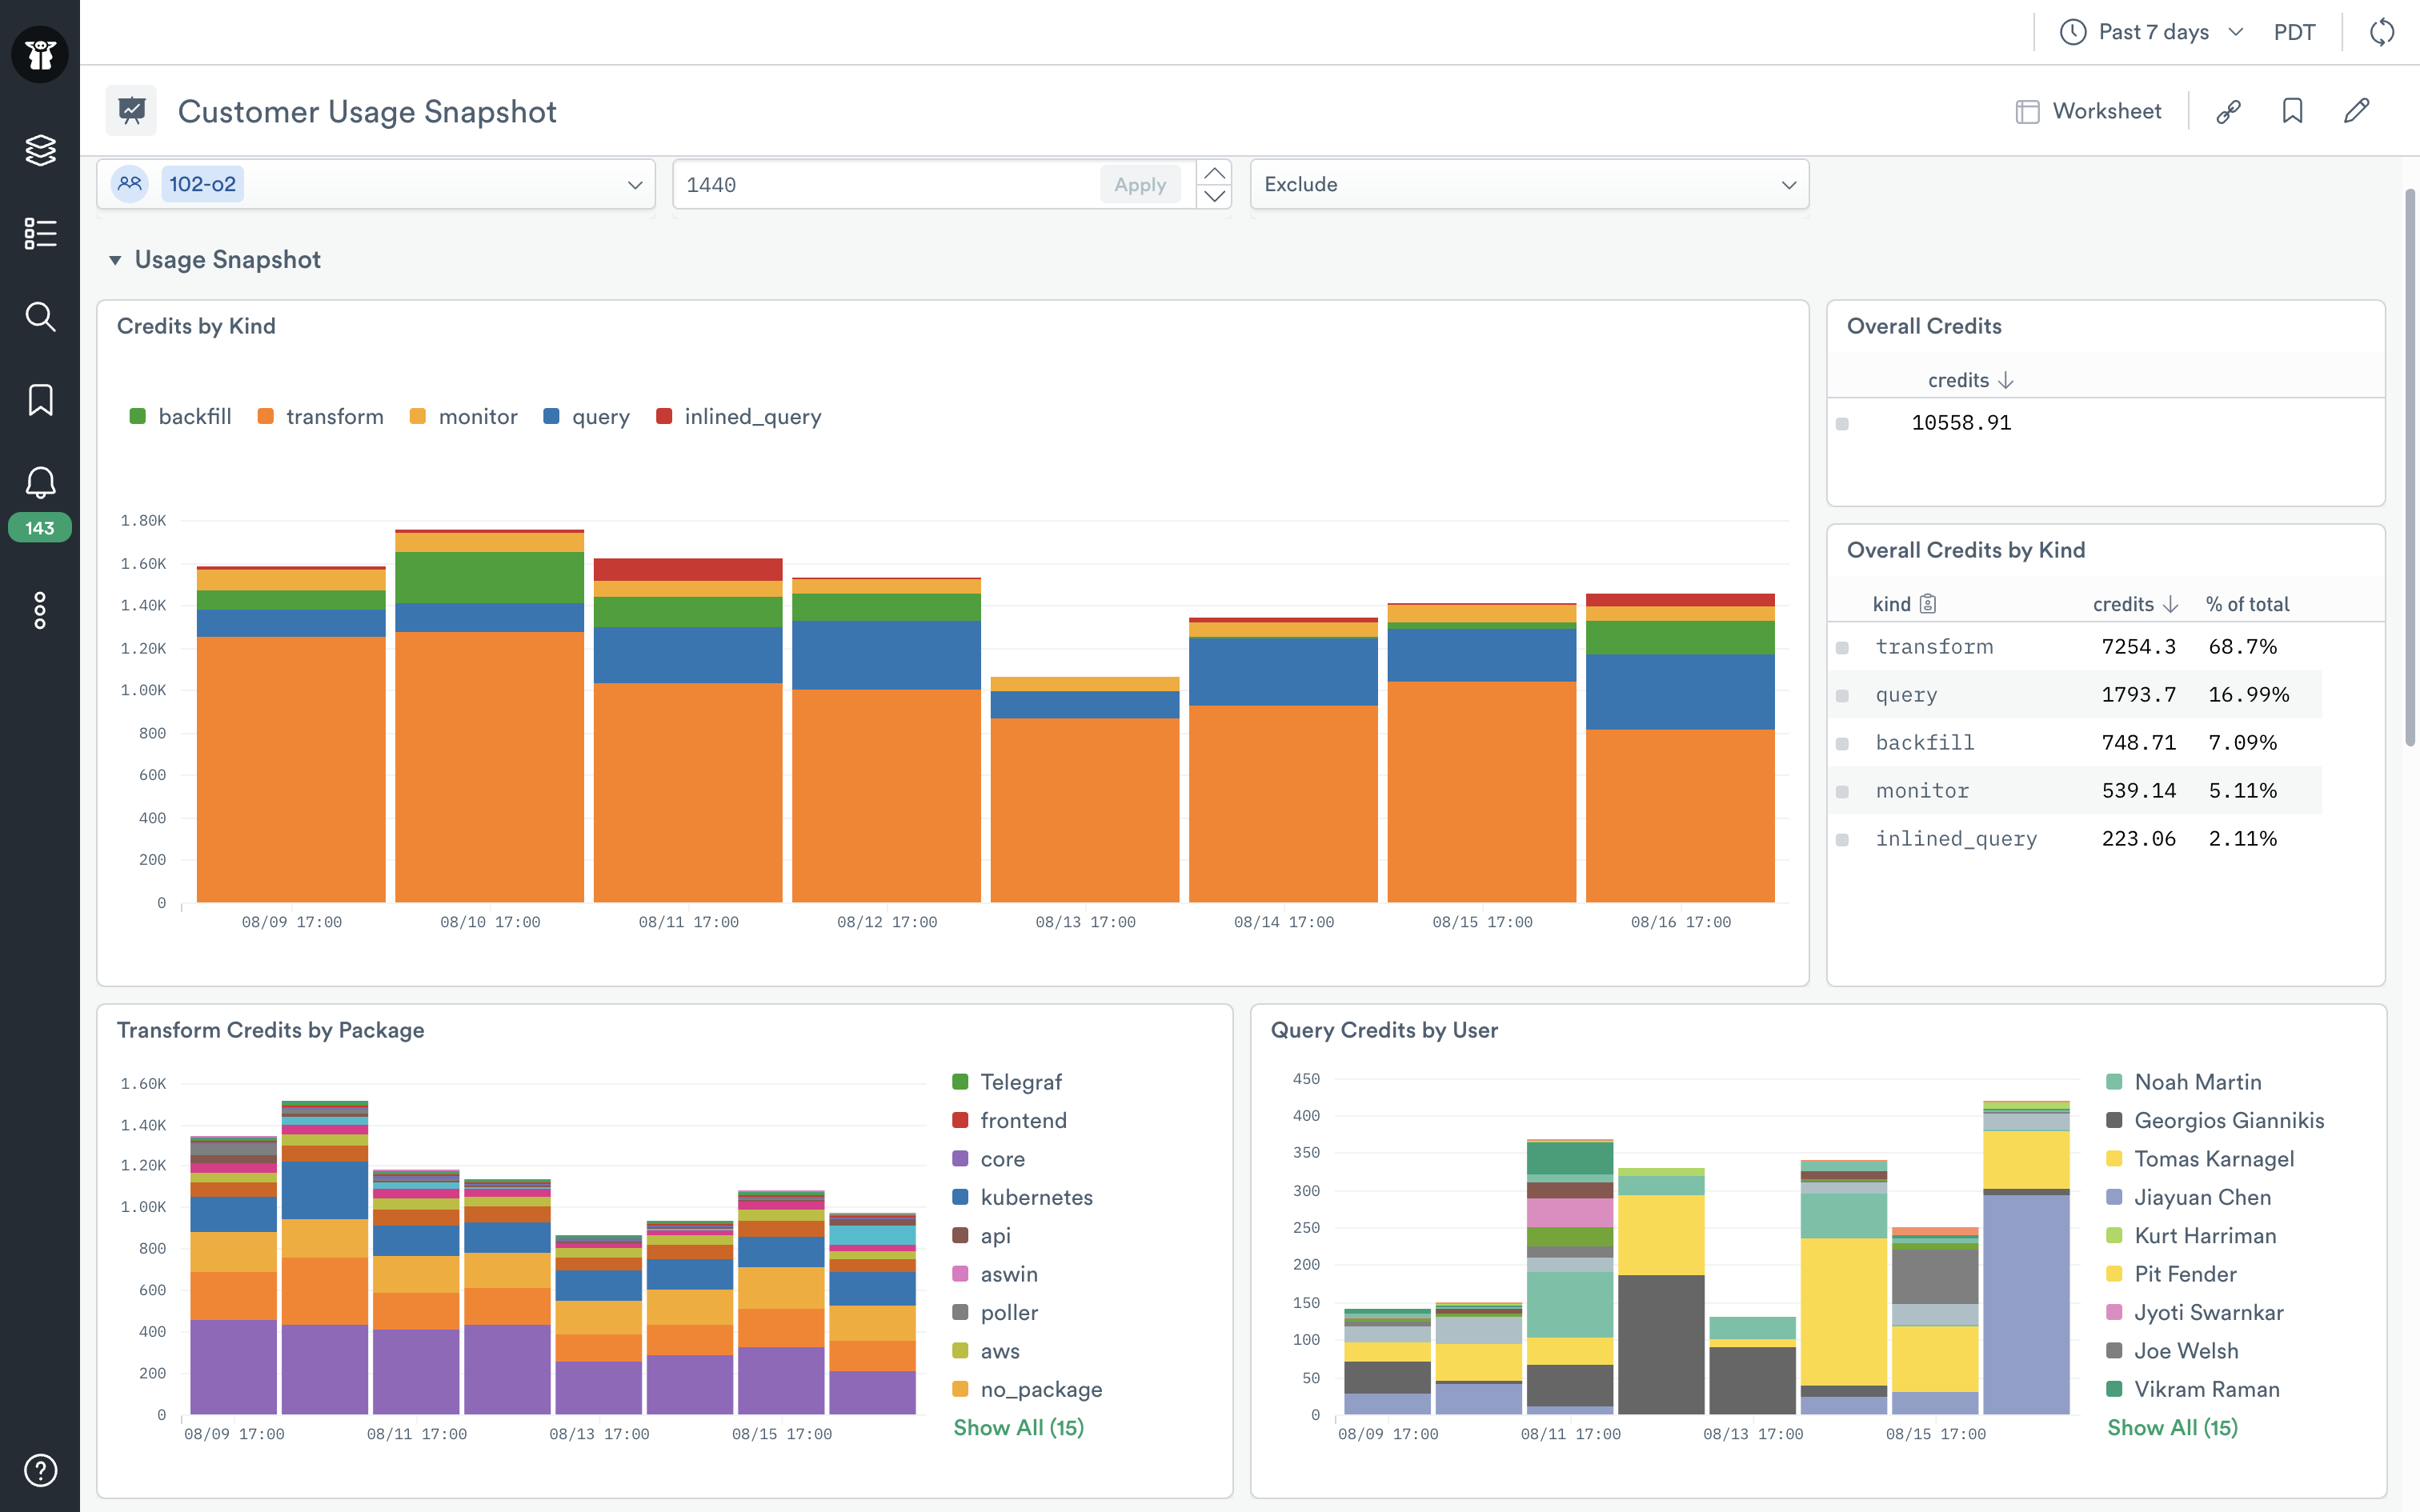Click the PDT timezone label
This screenshot has height=1512, width=2420.
2294,32
